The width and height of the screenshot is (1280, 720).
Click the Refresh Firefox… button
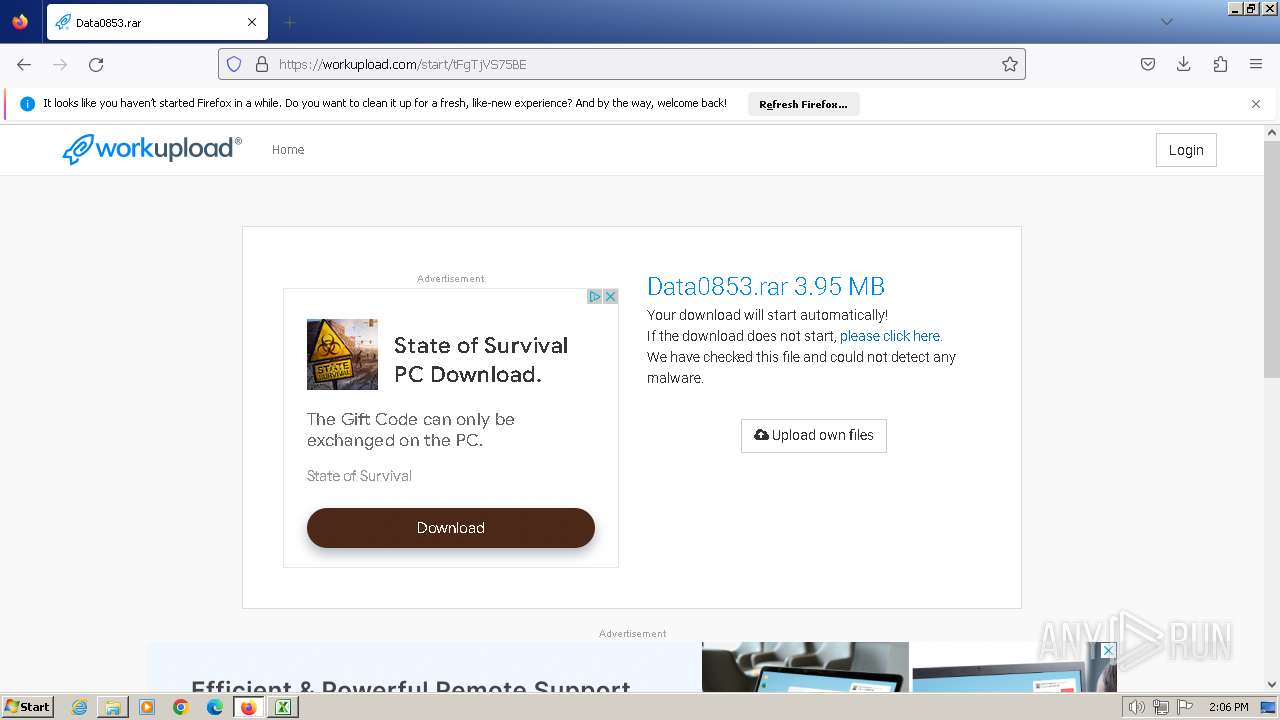803,104
